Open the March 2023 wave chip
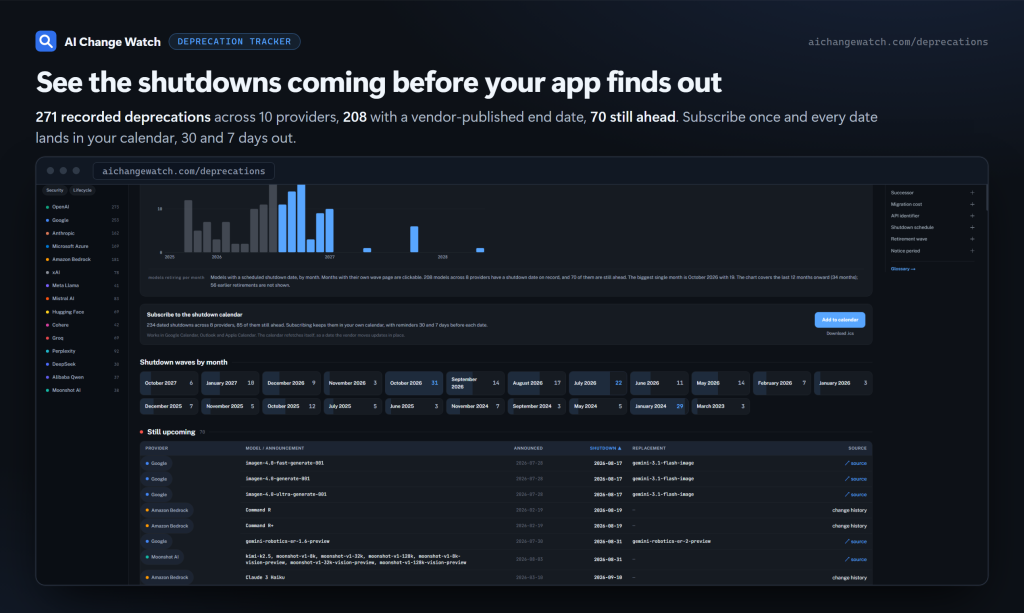1024x613 pixels. coord(721,406)
